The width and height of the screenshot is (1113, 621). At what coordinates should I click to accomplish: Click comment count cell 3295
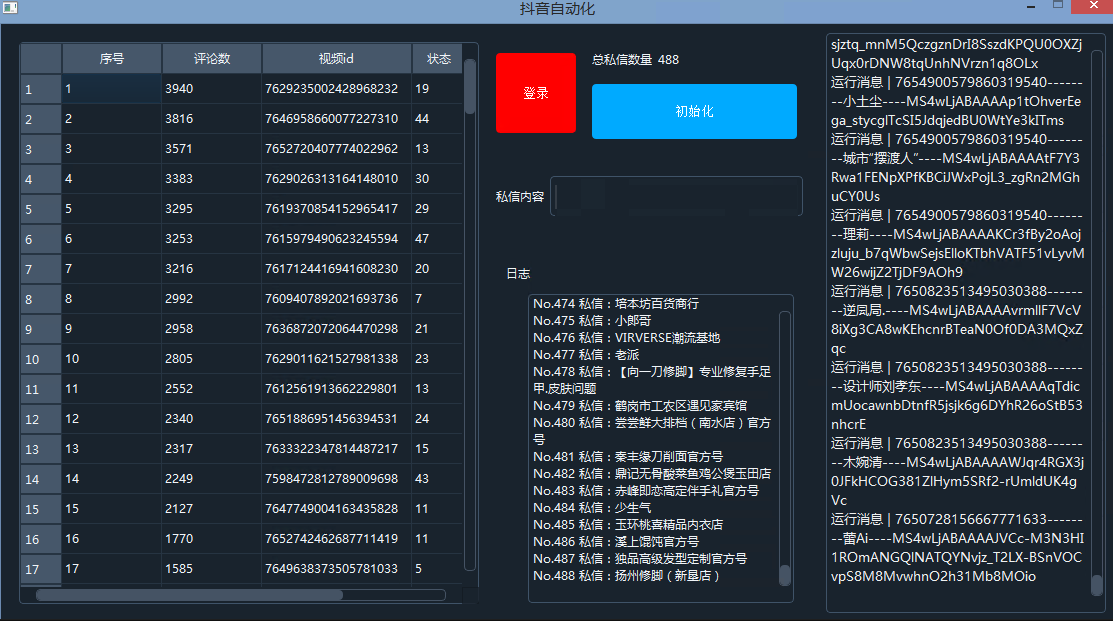(212, 209)
